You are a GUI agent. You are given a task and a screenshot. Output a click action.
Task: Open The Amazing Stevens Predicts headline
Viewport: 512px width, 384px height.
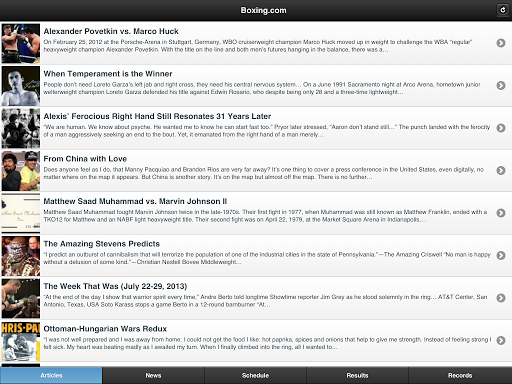[x=102, y=244]
